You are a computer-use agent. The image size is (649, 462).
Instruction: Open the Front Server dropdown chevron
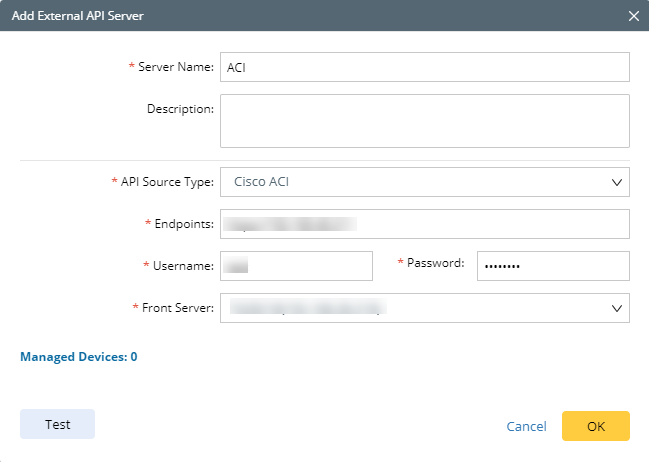point(616,308)
